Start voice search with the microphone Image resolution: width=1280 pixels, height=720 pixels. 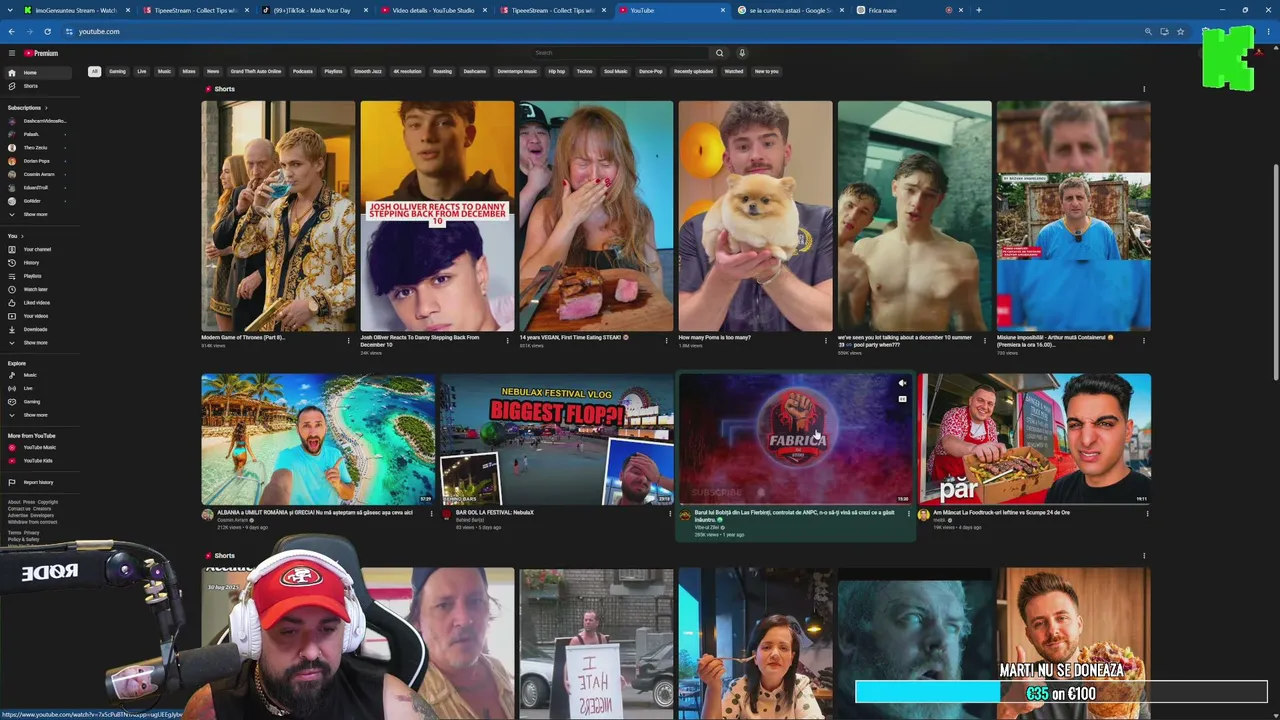(742, 53)
